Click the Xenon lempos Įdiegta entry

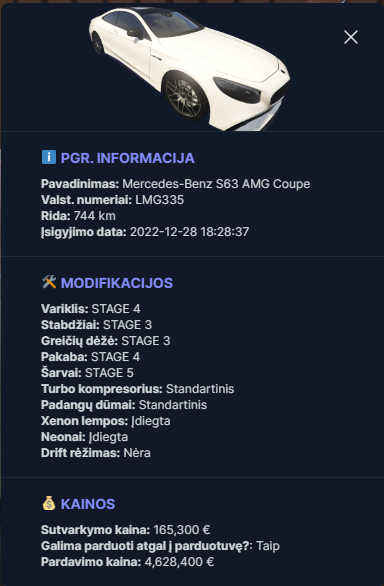click(x=106, y=421)
